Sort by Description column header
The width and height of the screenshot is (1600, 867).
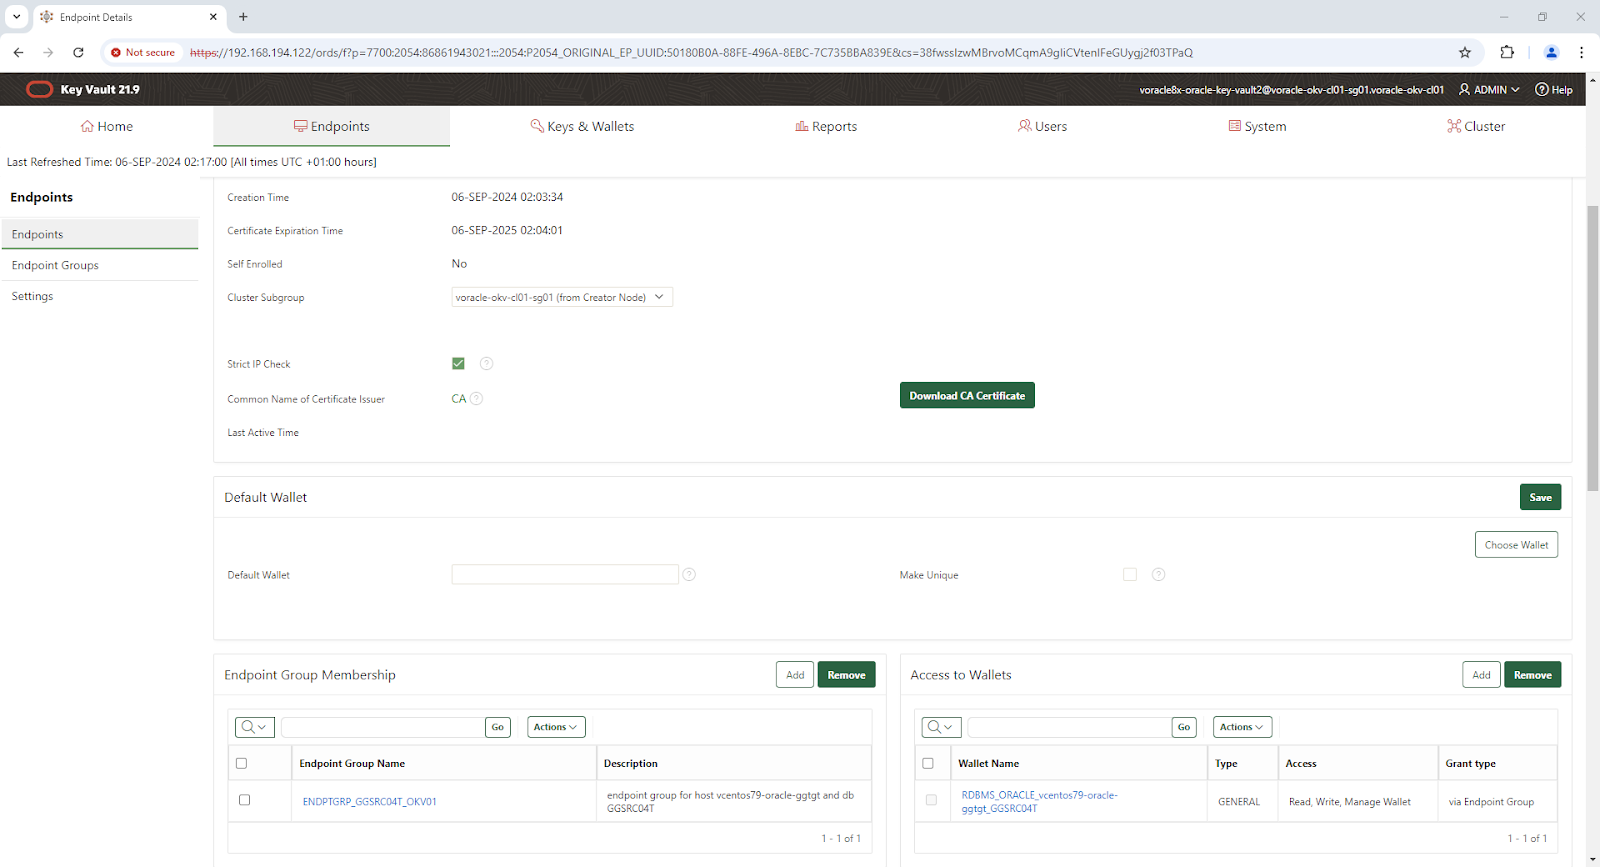pos(631,763)
